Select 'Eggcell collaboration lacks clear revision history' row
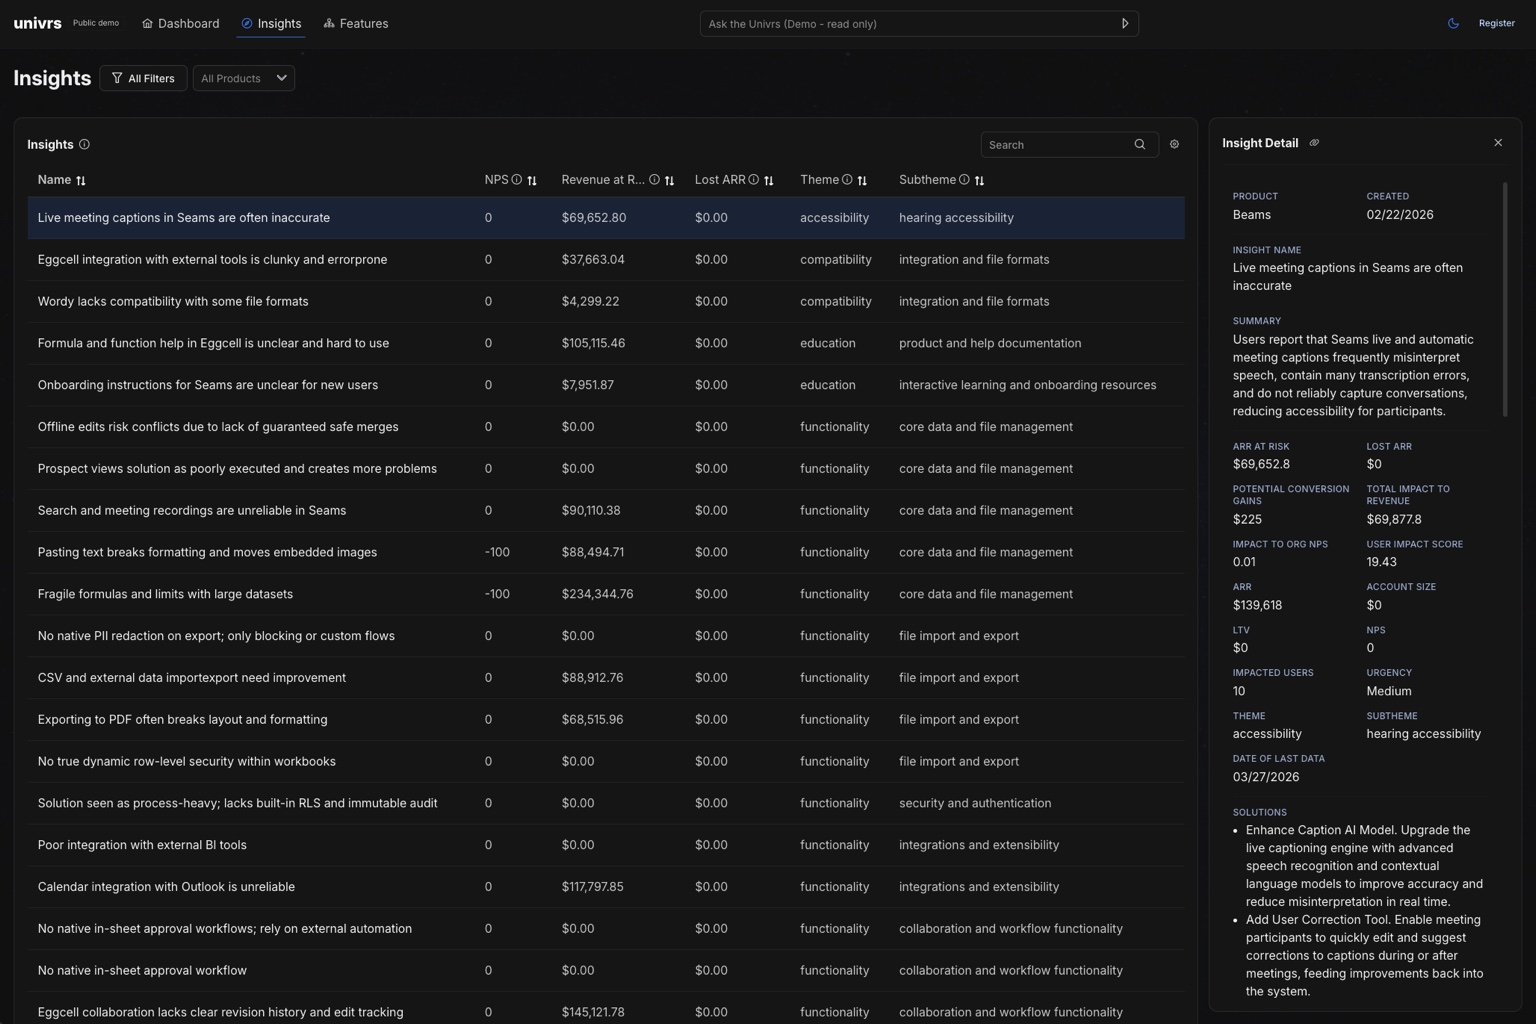Screen dimensions: 1536x1024 [606, 1008]
